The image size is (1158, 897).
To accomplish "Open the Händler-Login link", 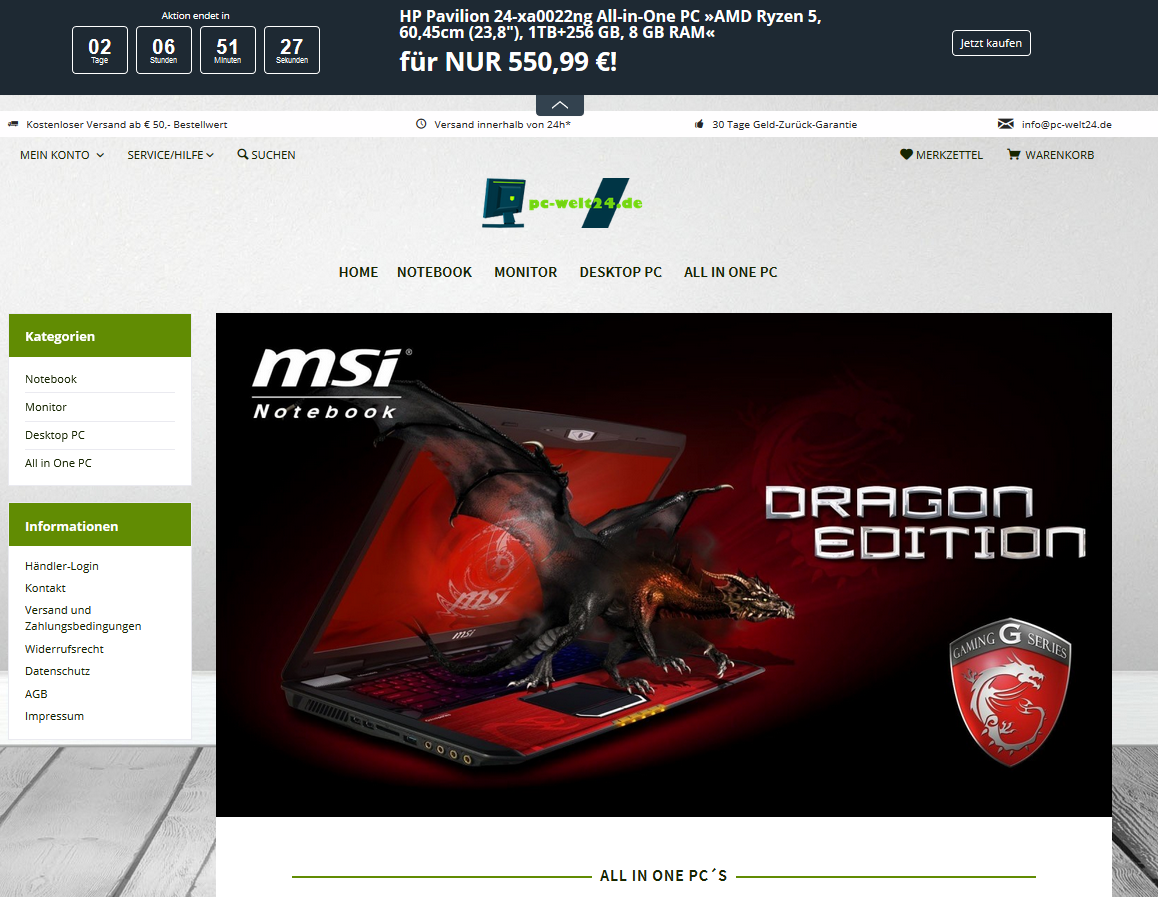I will 61,566.
